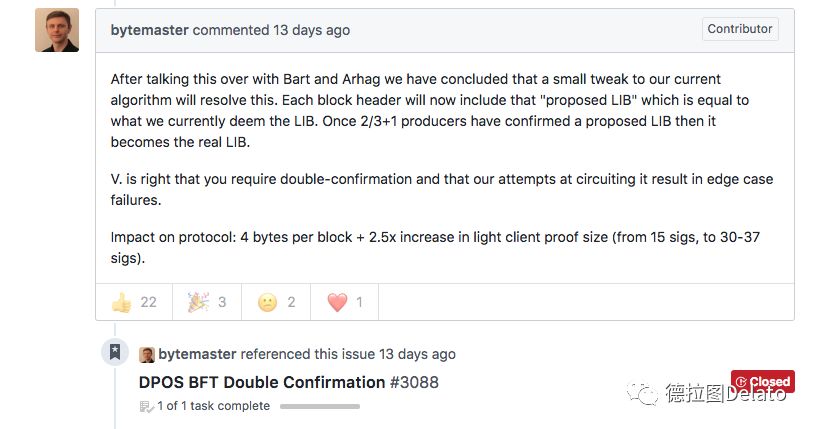Click the heart reaction emoji

337,302
